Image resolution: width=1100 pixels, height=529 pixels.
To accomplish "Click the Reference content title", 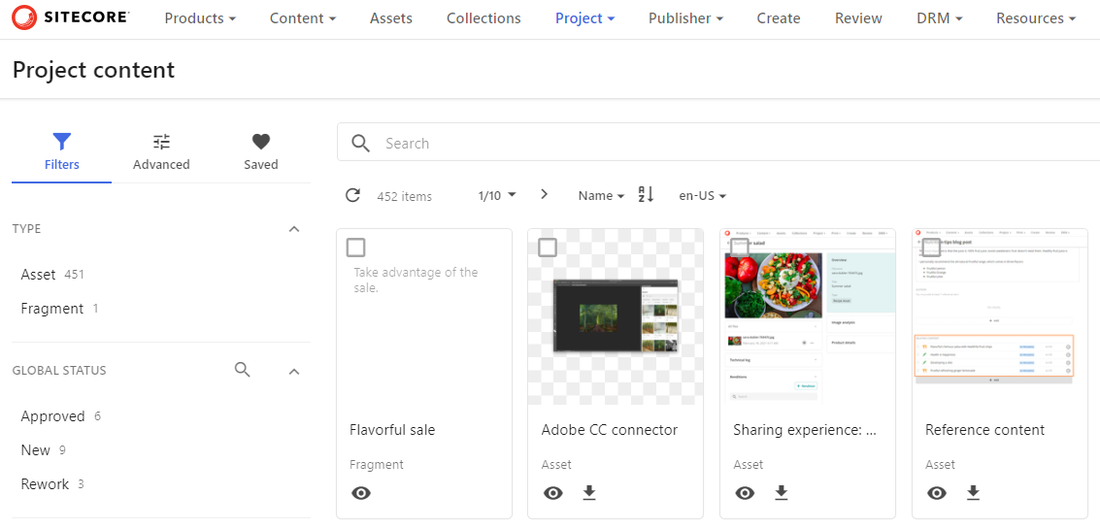I will [x=985, y=430].
